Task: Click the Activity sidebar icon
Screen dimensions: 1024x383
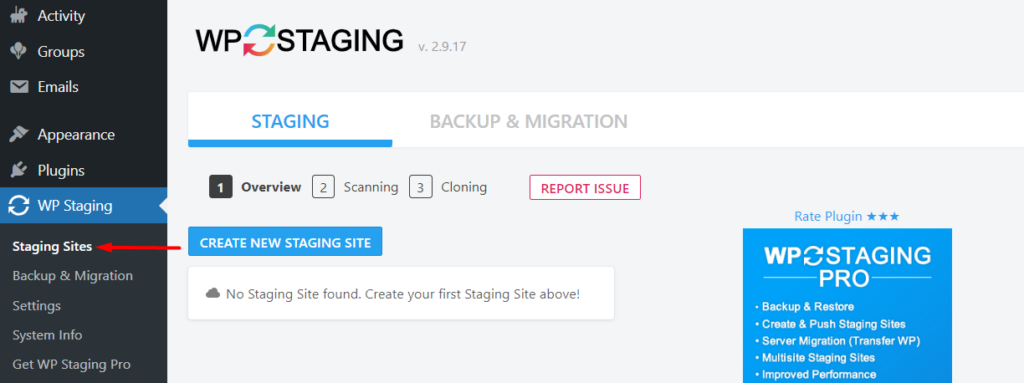Action: pos(19,15)
